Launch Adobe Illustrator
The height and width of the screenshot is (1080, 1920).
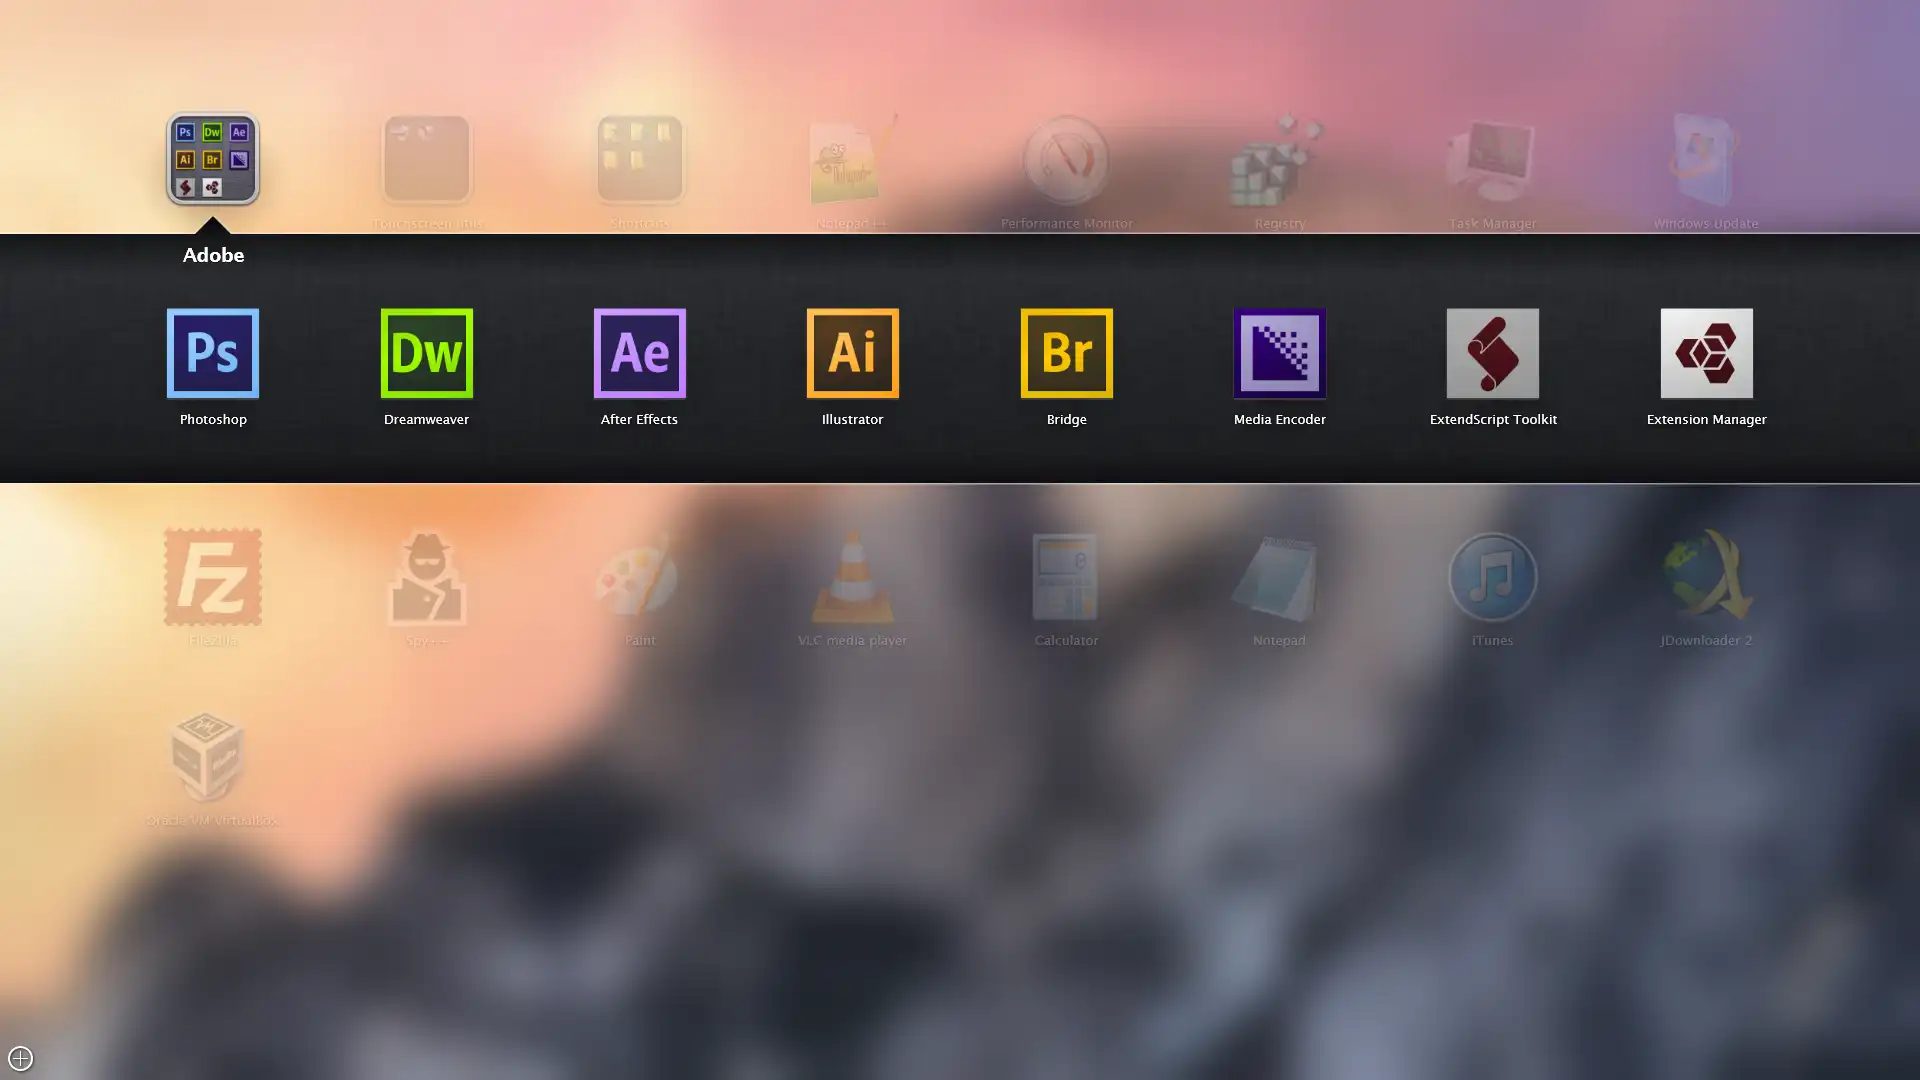(852, 352)
